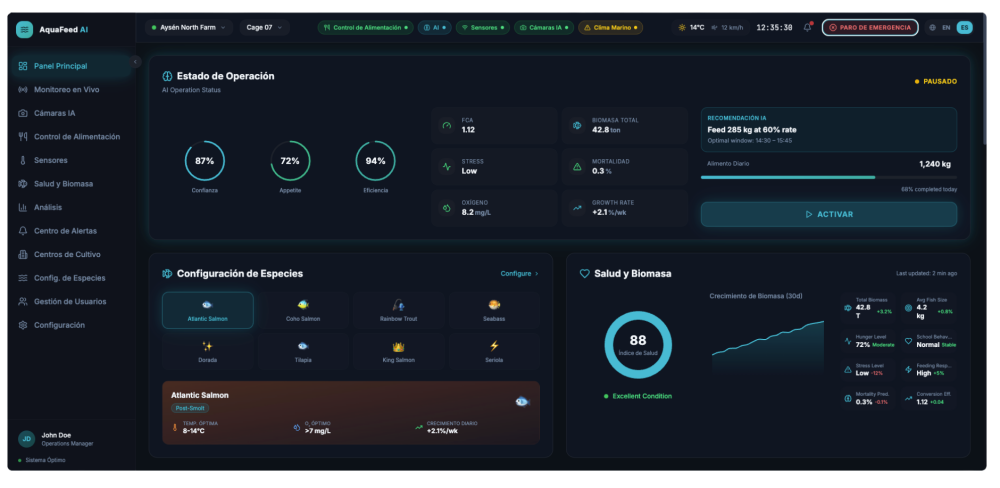Viewport: 1000px width, 488px height.
Task: Open Panel Principal in the sidebar
Action: (x=70, y=66)
